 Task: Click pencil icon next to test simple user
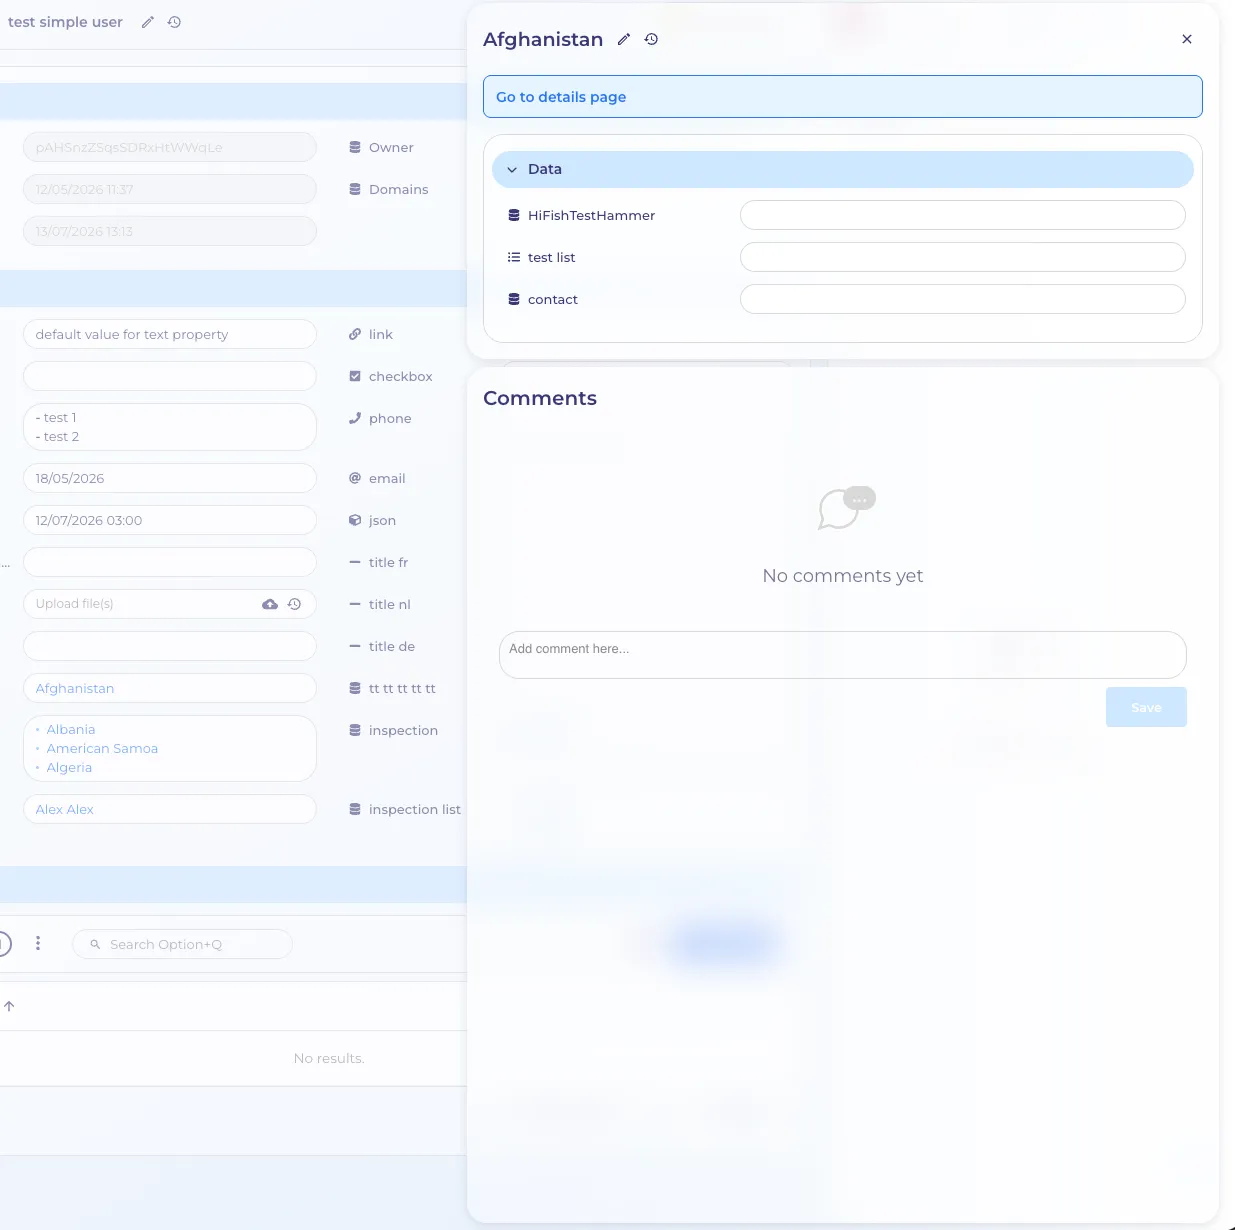tap(148, 22)
